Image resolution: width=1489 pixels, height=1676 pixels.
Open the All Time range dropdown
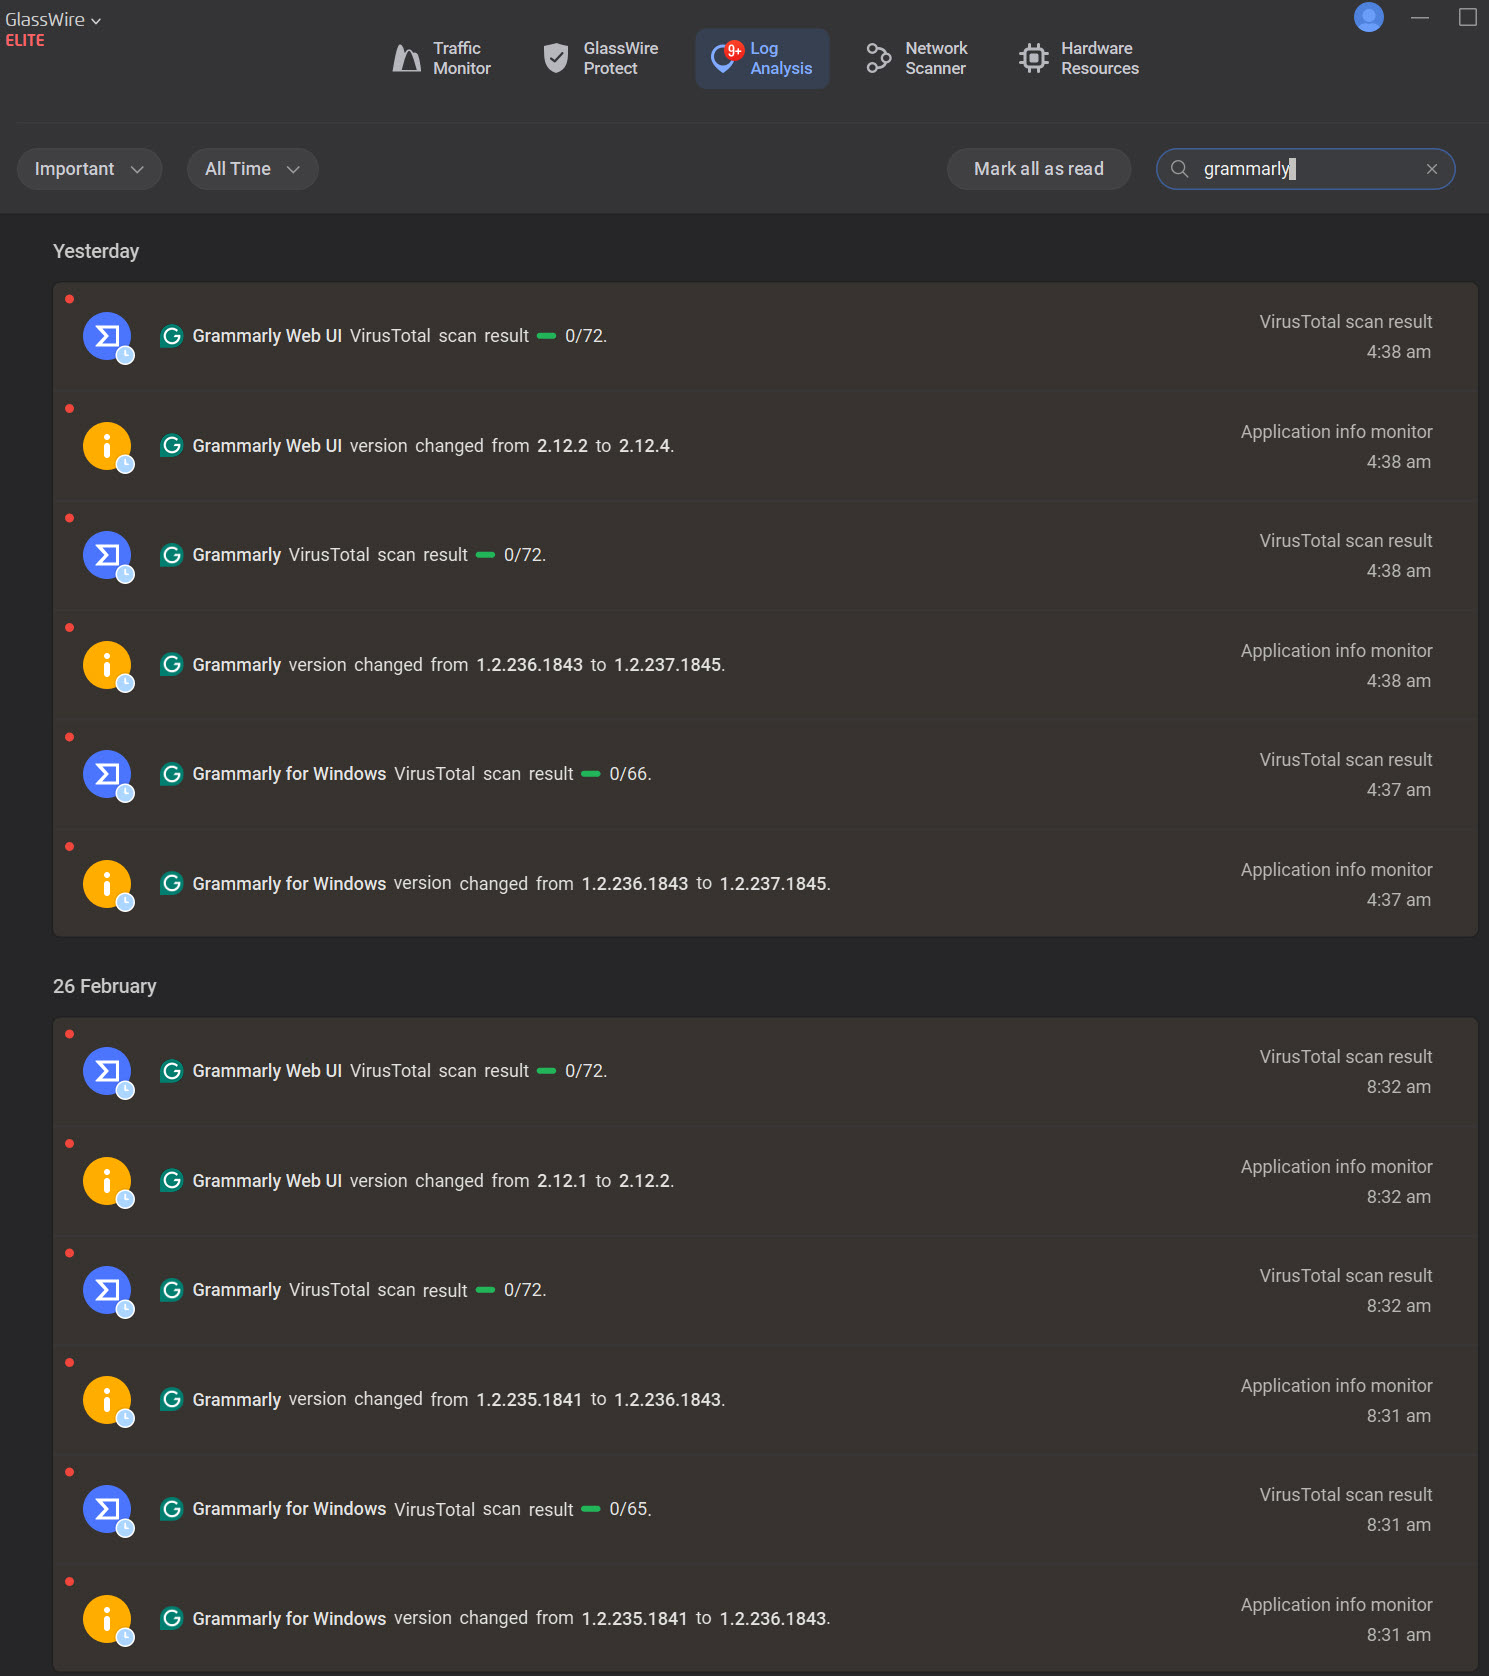[x=252, y=169]
